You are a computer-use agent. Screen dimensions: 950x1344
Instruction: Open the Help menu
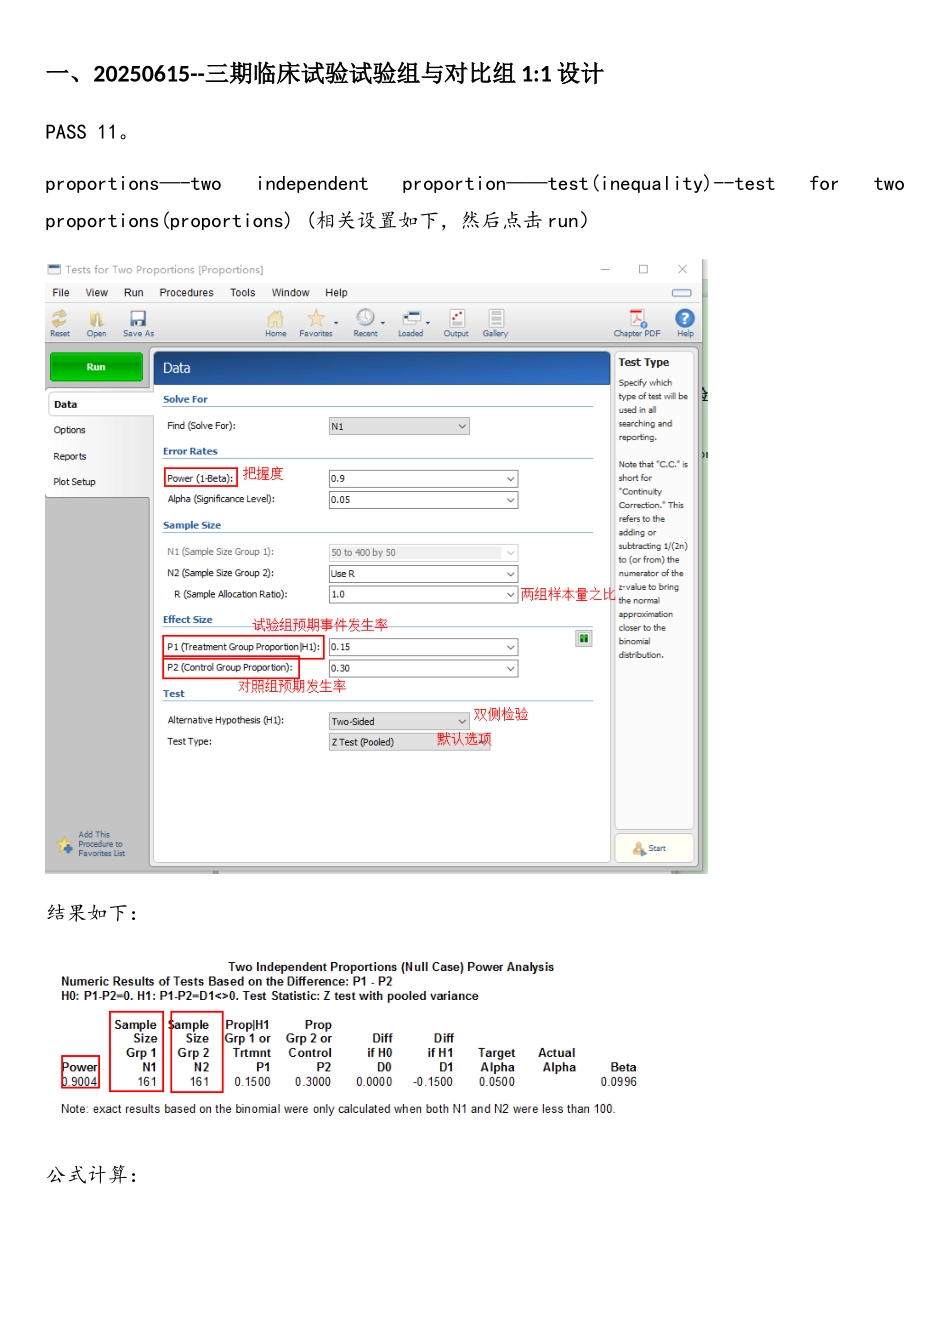tap(337, 293)
